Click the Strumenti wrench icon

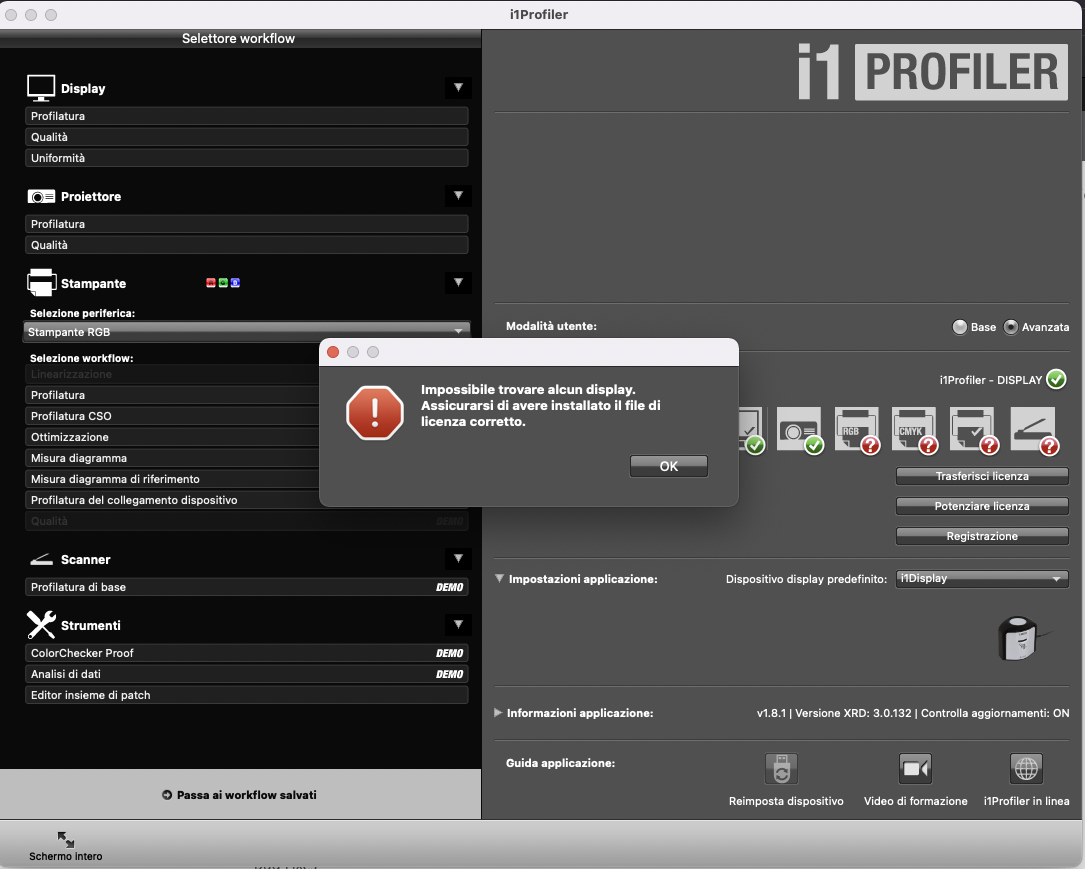[x=41, y=625]
